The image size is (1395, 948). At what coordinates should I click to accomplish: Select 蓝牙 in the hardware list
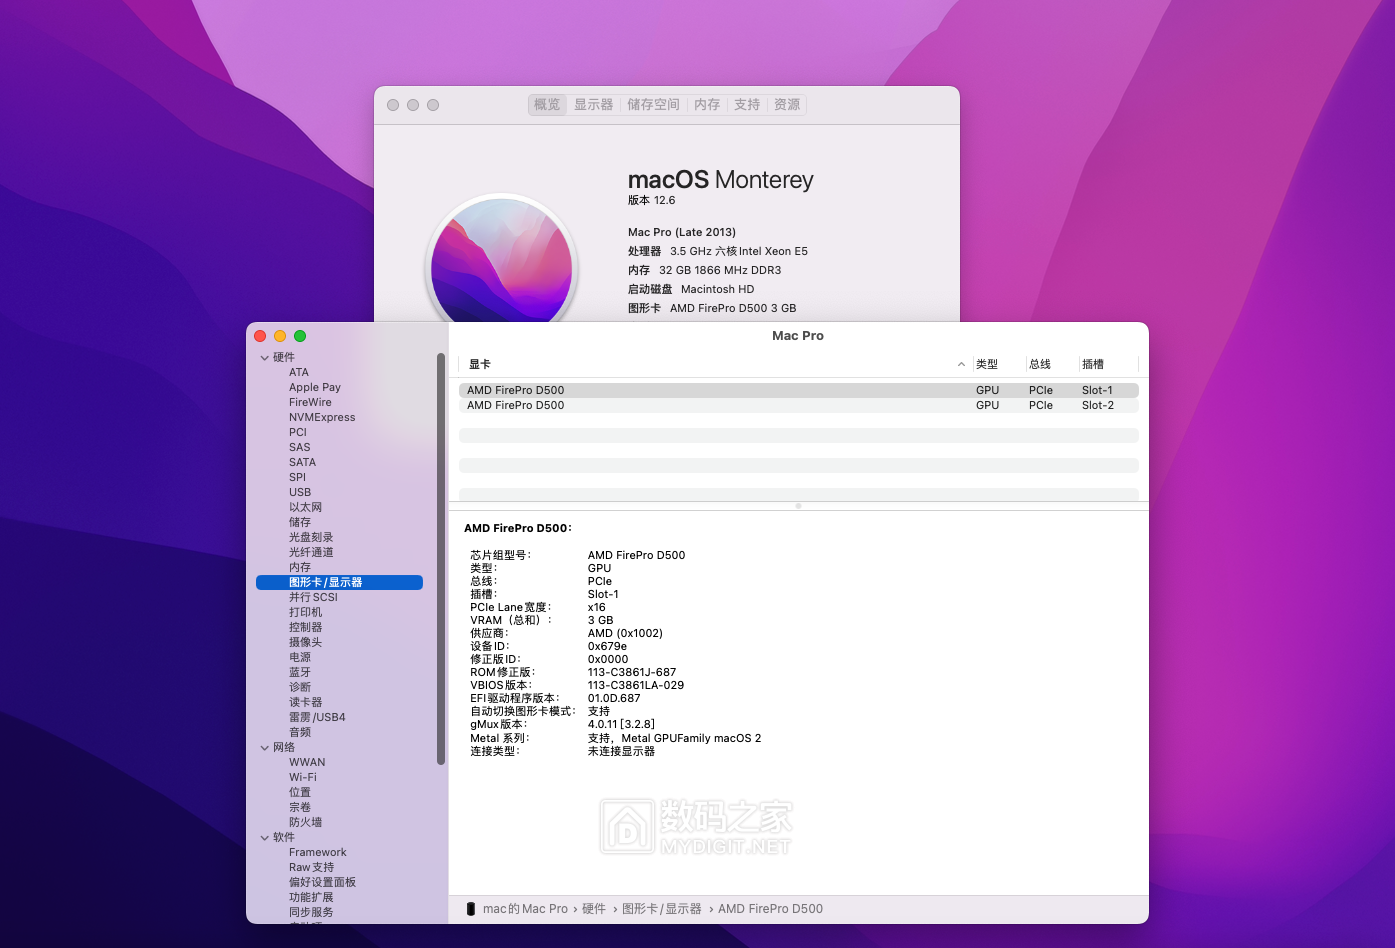click(x=299, y=672)
